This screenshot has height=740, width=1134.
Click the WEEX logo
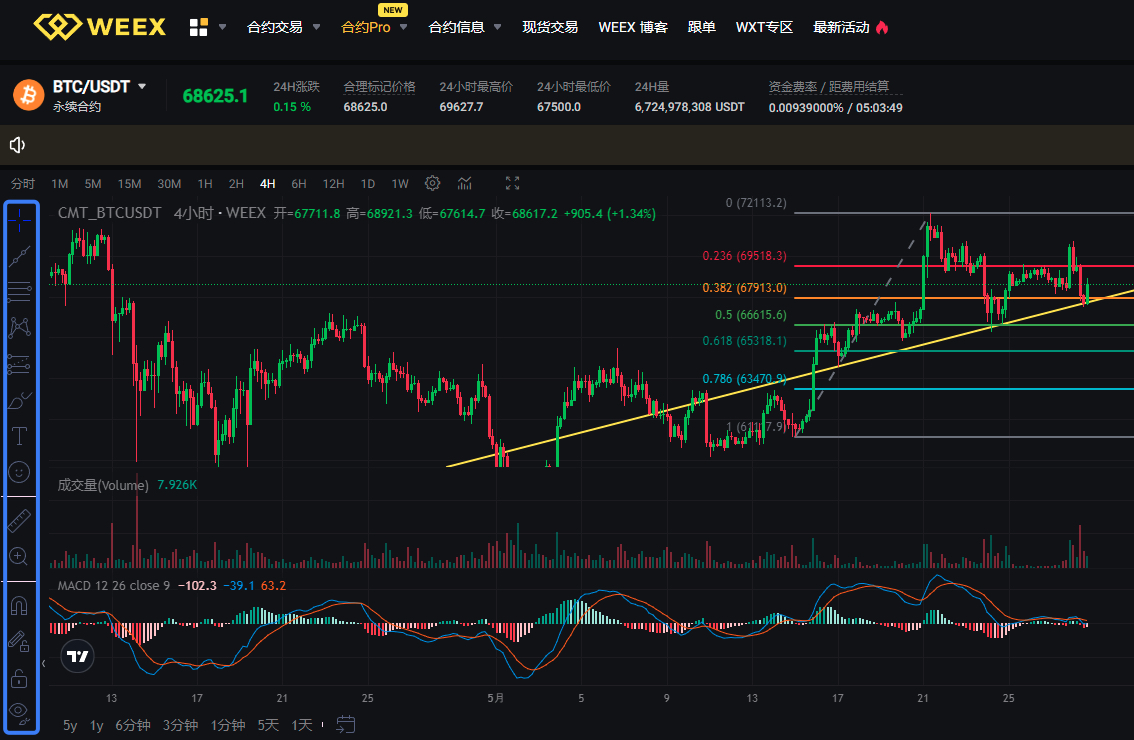click(x=100, y=27)
